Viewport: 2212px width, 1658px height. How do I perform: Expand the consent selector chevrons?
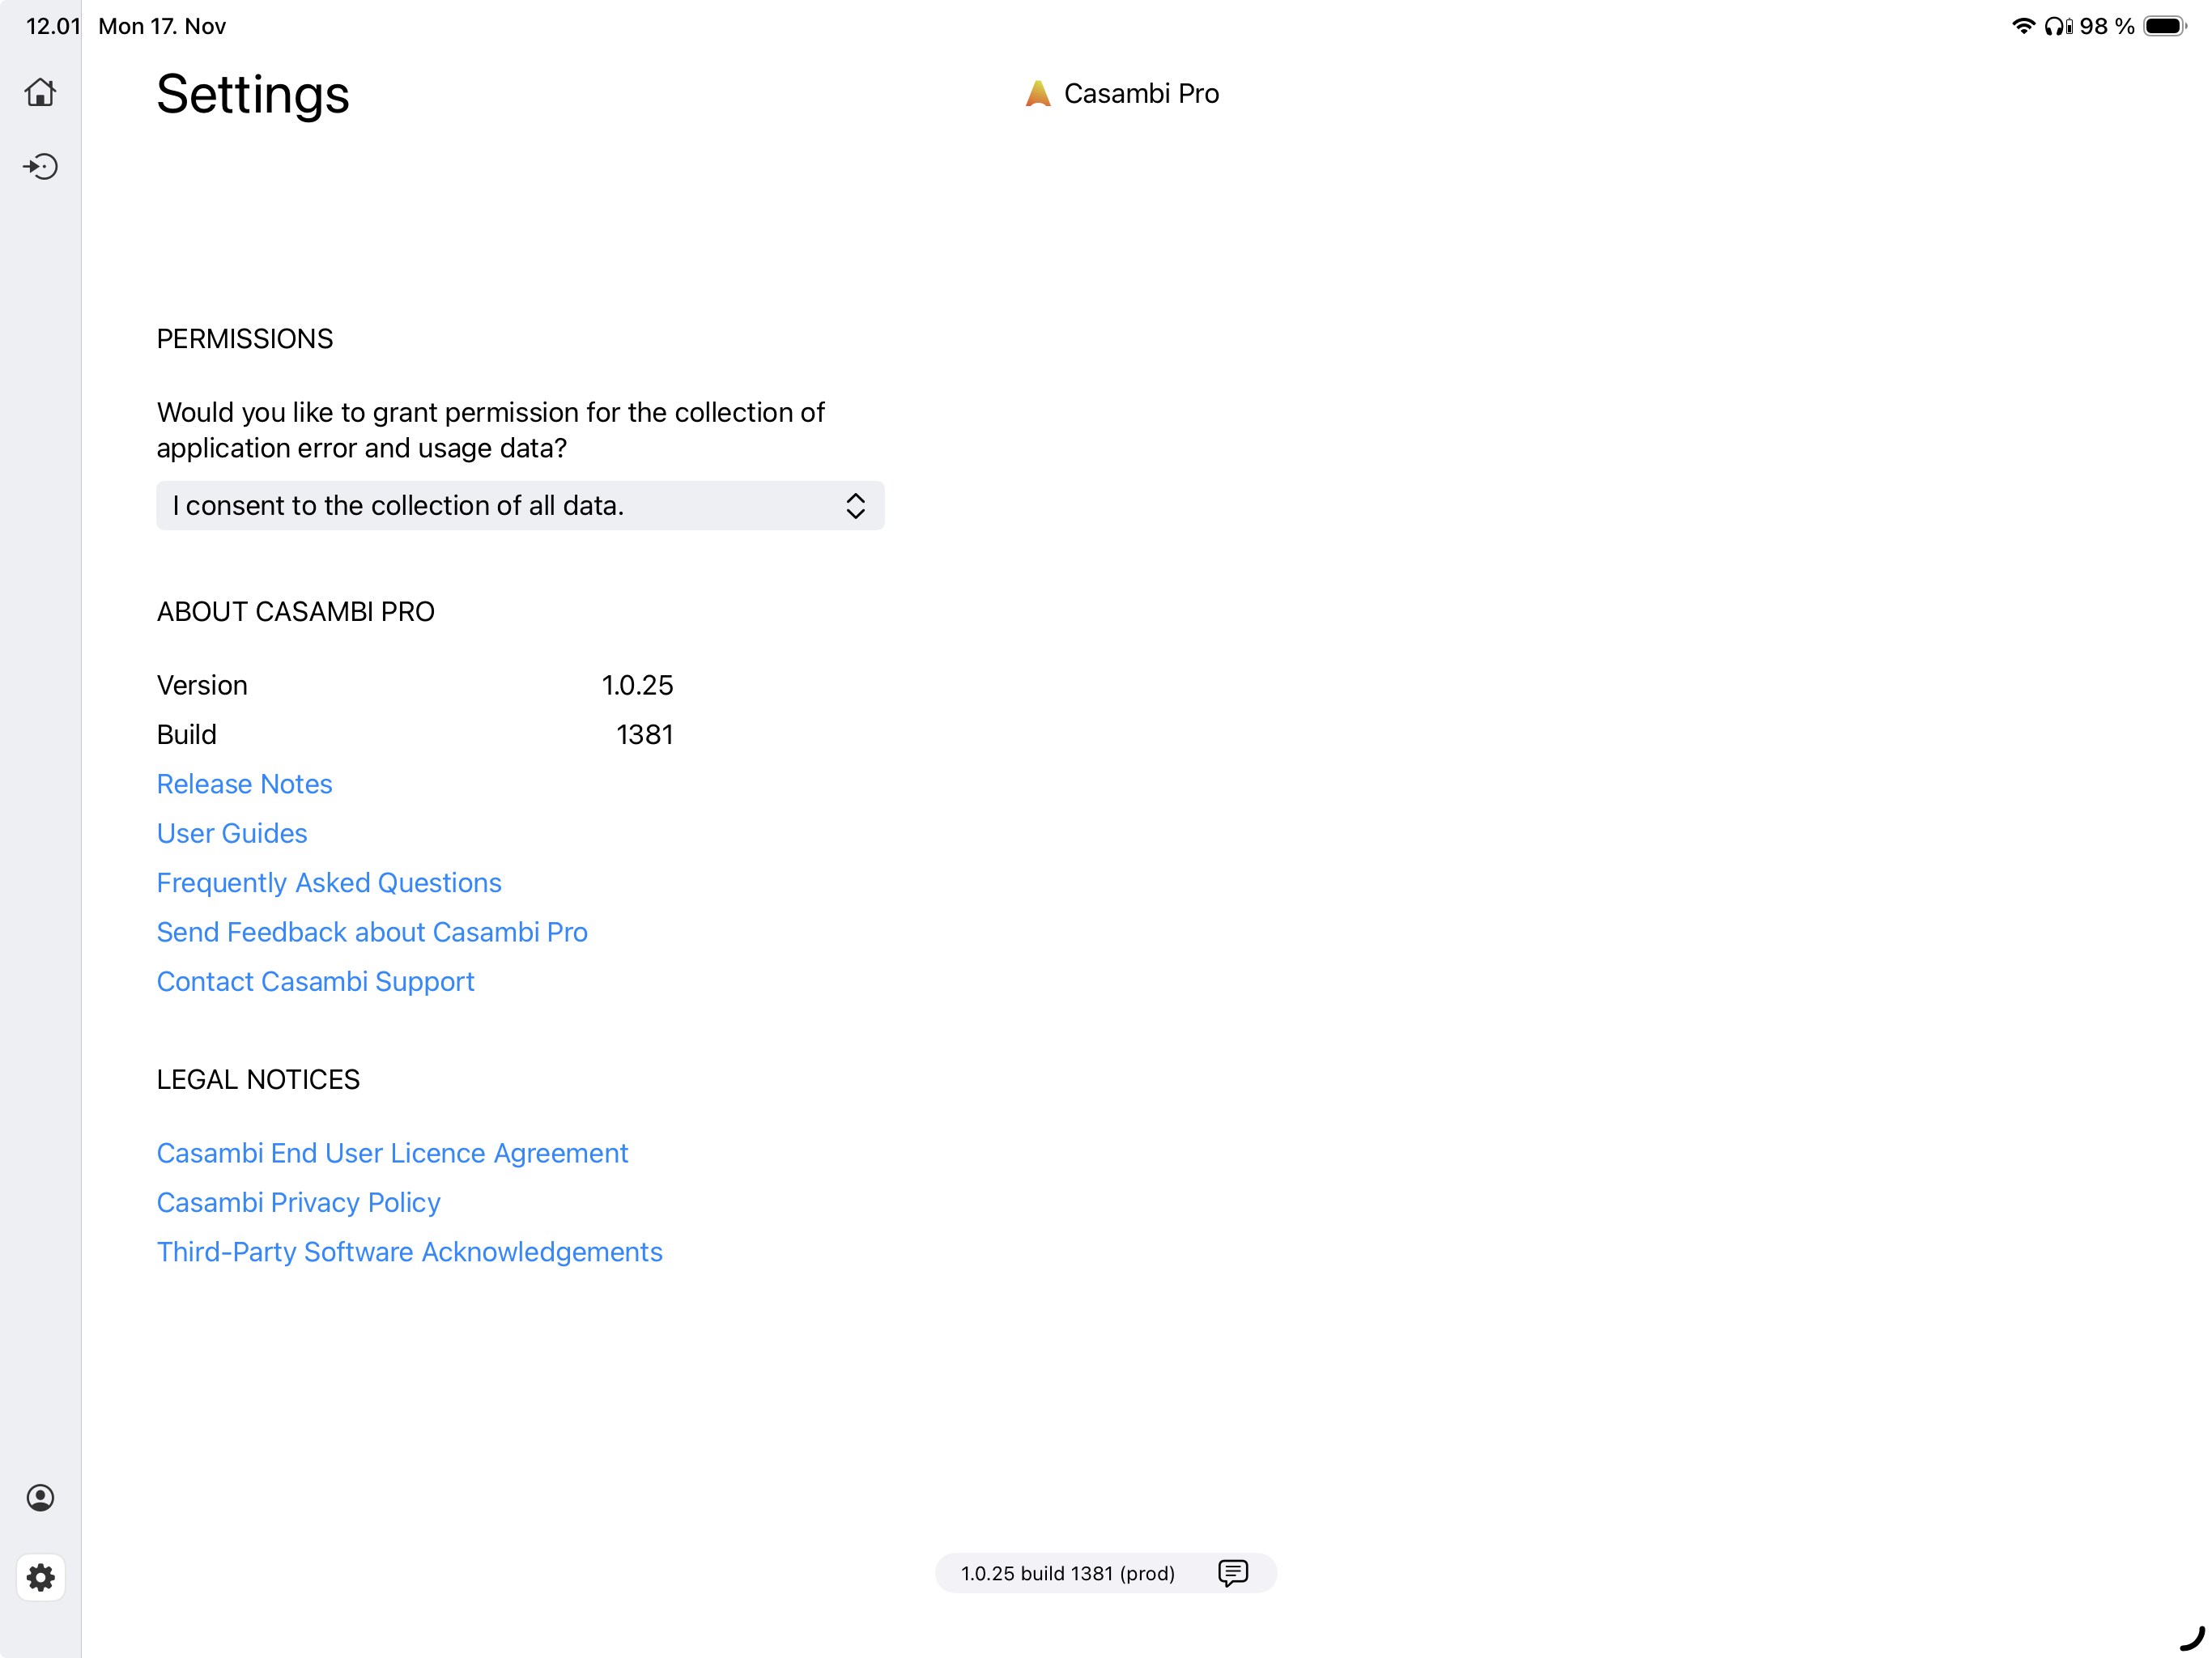855,506
